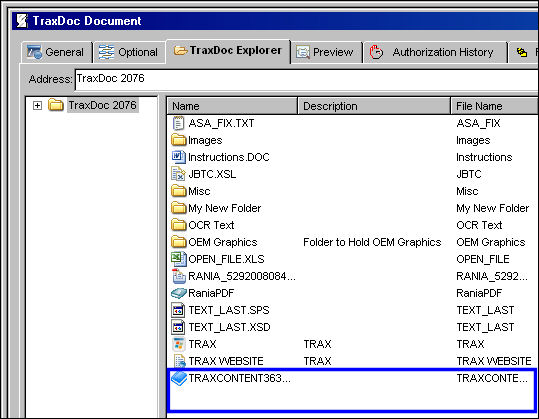This screenshot has height=419, width=539.
Task: Open the General tab
Action: pyautogui.click(x=57, y=52)
